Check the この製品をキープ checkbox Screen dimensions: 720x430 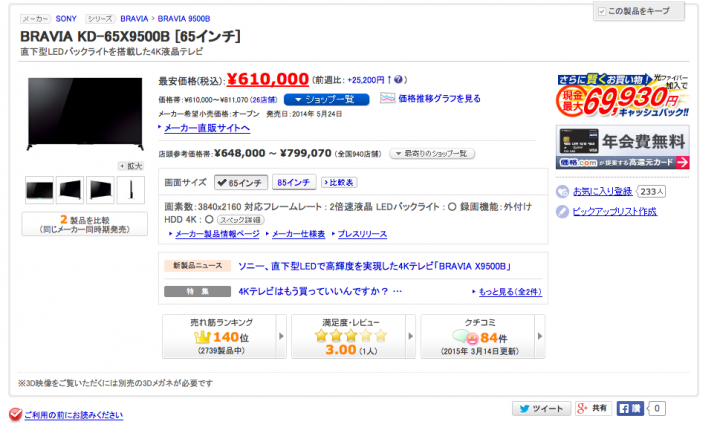pyautogui.click(x=602, y=11)
